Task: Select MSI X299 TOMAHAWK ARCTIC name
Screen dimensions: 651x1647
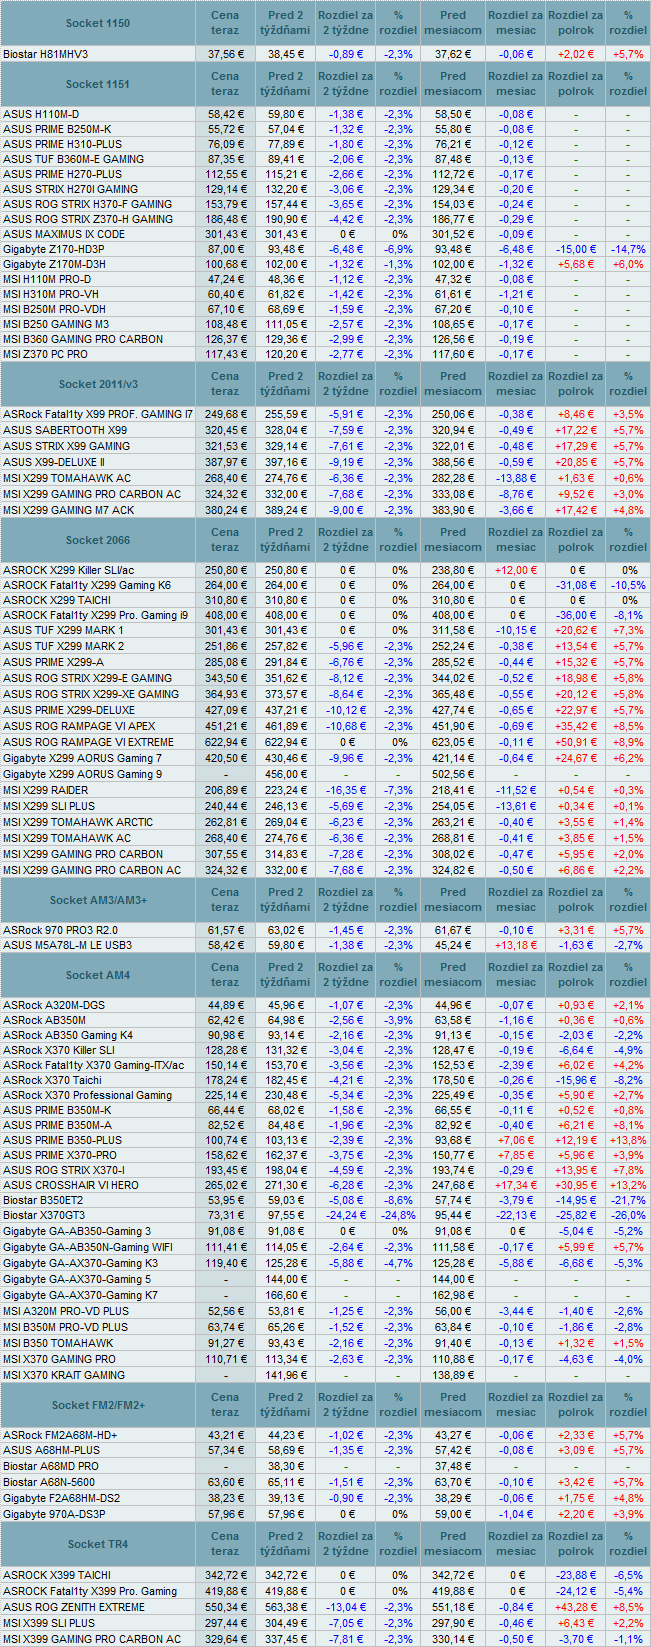Action: 78,822
